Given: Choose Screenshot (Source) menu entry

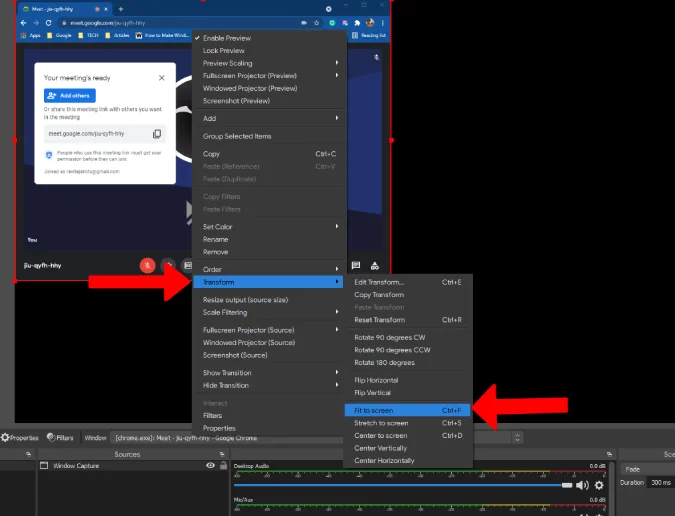Looking at the screenshot, I should (269, 355).
